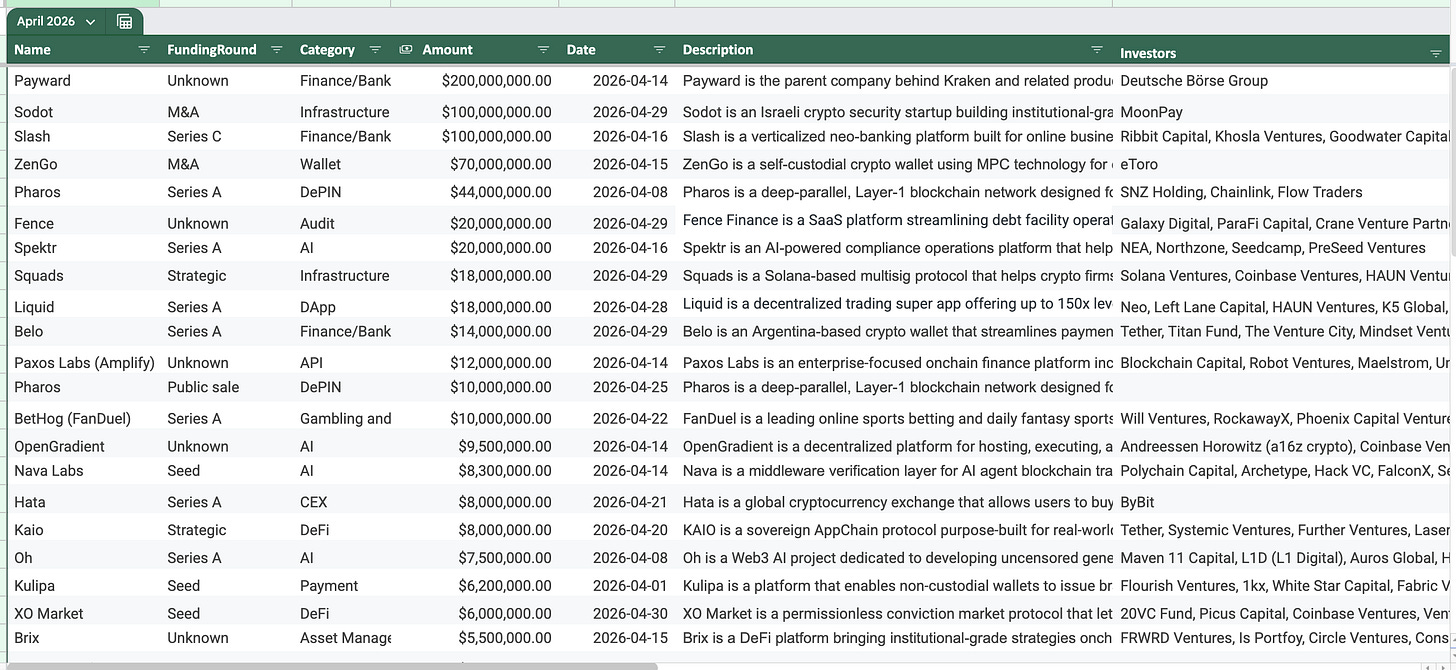Click the Category column header
This screenshot has height=670, width=1456.
point(327,50)
